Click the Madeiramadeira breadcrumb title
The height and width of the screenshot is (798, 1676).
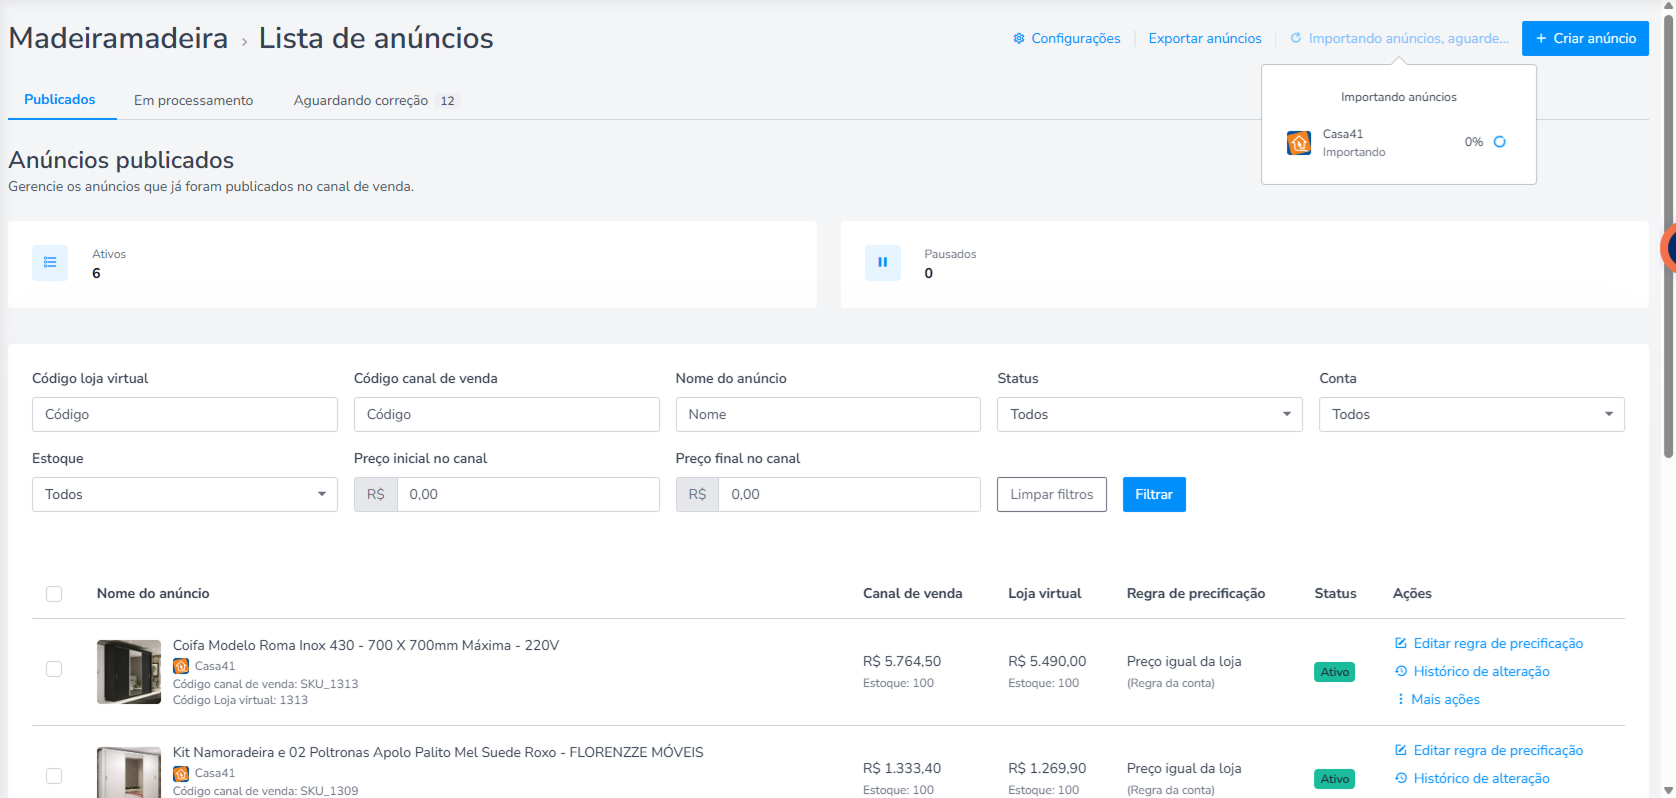(x=118, y=38)
